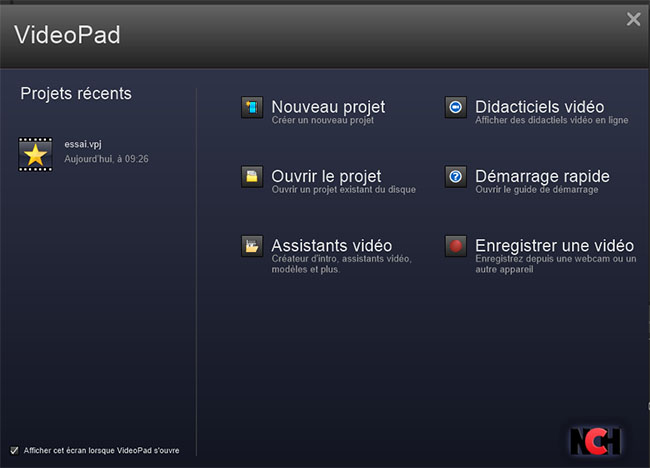
Task: Click the red Enregistrer une vidéo record icon
Action: click(x=456, y=246)
